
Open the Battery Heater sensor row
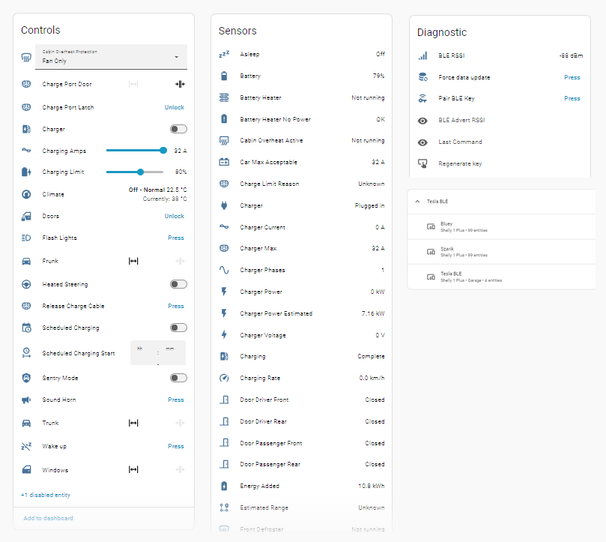[x=302, y=97]
